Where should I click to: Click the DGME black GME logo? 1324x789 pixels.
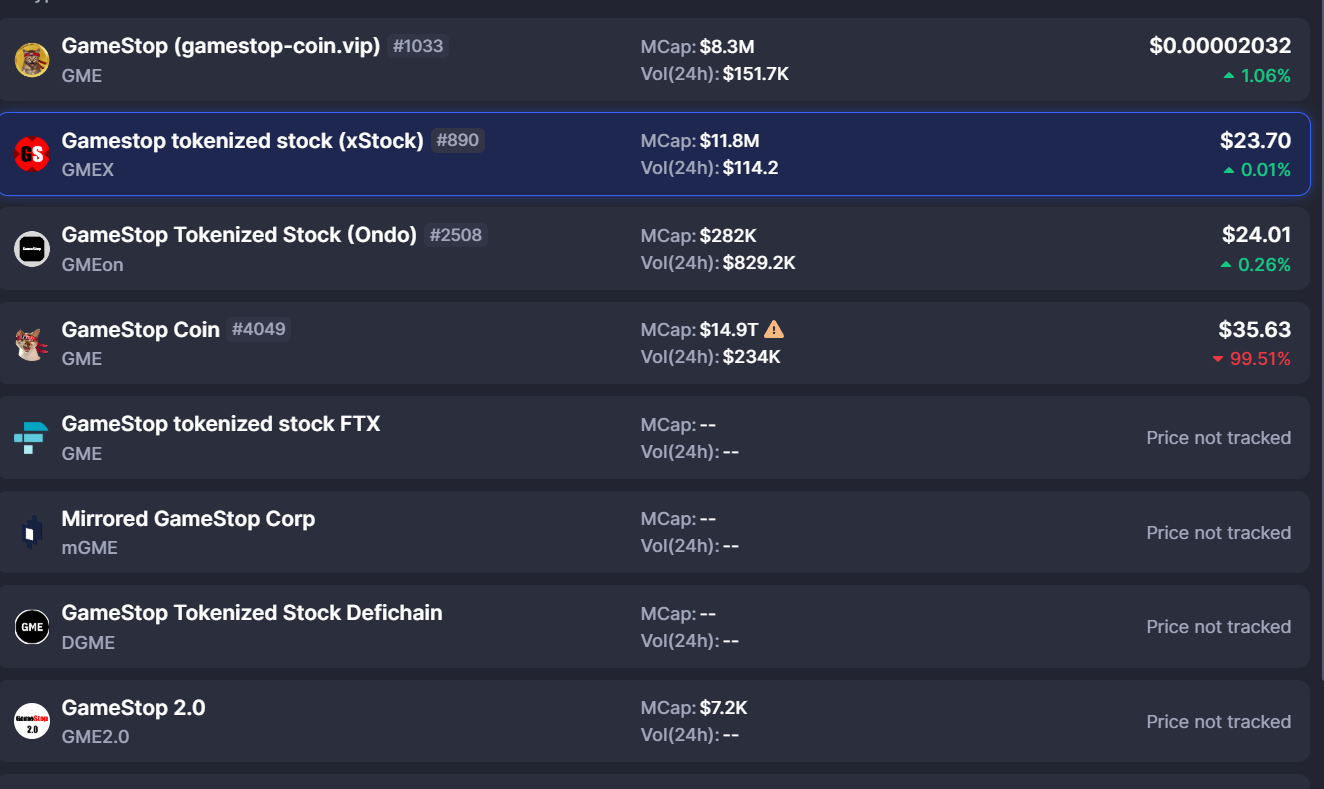coord(32,627)
